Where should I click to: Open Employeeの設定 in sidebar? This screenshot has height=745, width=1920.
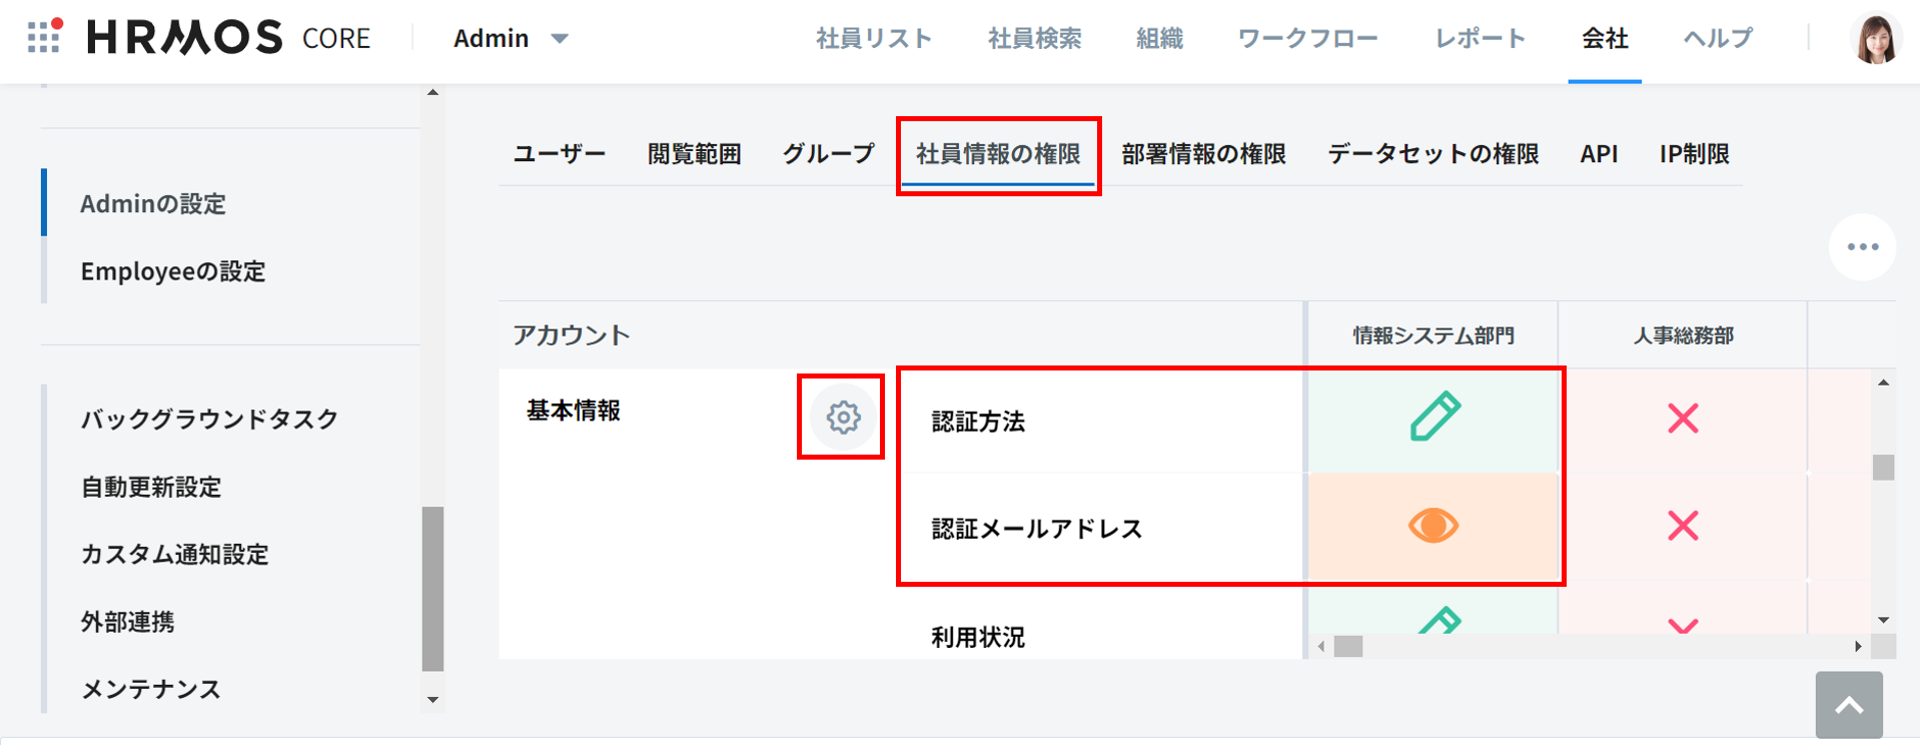tap(173, 271)
